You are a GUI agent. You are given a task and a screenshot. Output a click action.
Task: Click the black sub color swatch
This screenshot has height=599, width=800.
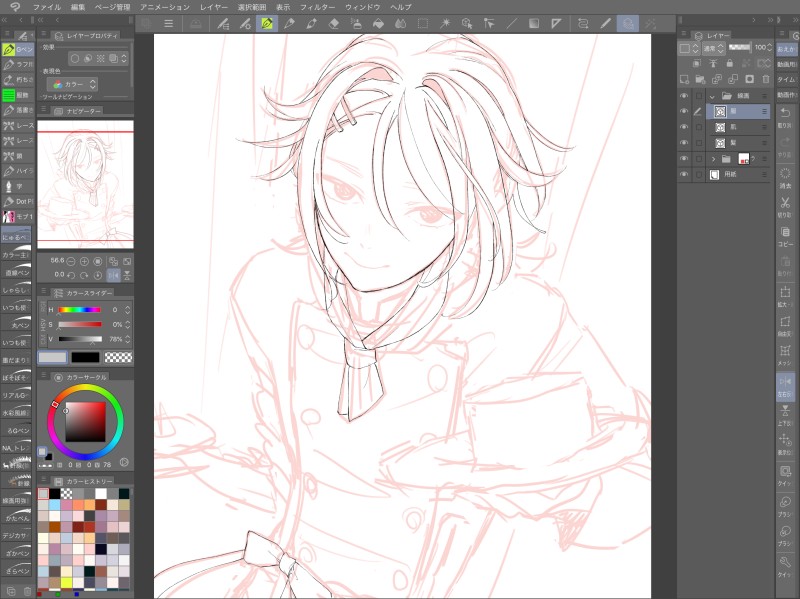85,358
